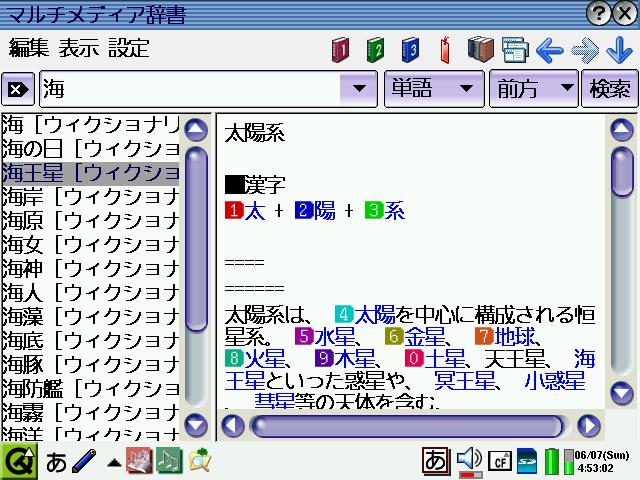Click the result list vertical scroll thumb
640x480 pixels.
[196, 238]
